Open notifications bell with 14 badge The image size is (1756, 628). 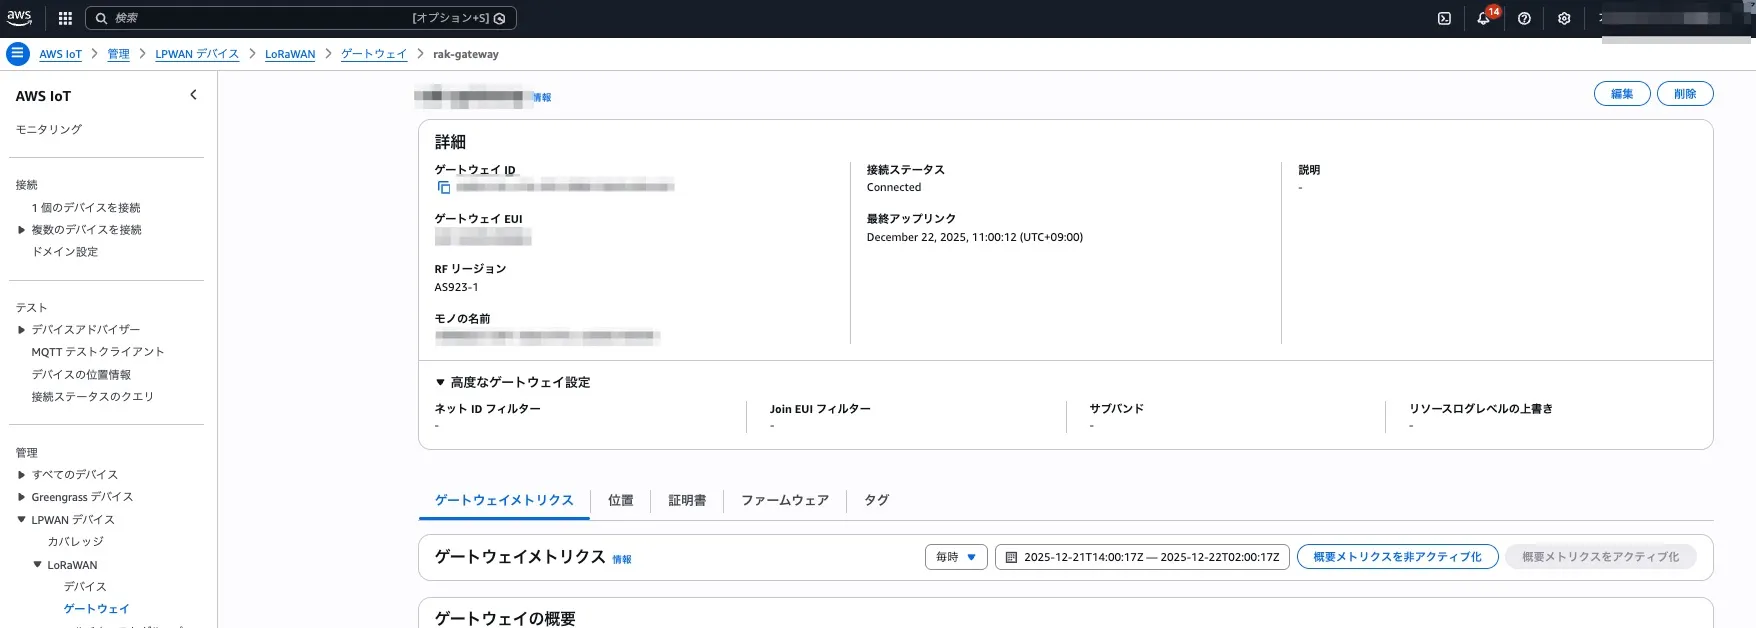tap(1484, 18)
